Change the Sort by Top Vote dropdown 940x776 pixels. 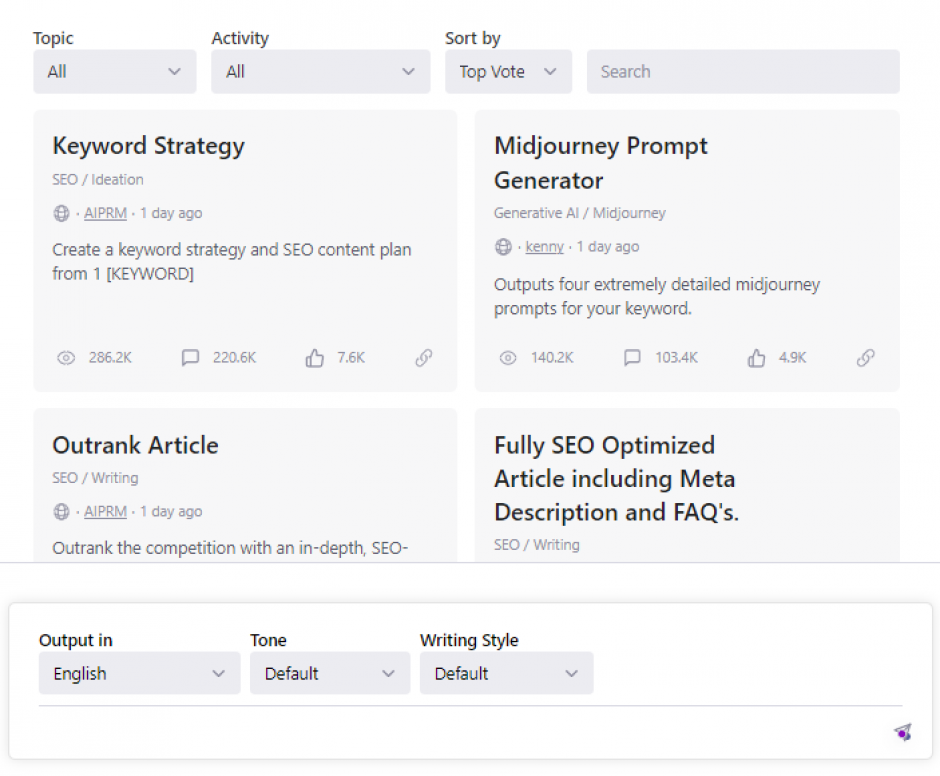pyautogui.click(x=508, y=71)
